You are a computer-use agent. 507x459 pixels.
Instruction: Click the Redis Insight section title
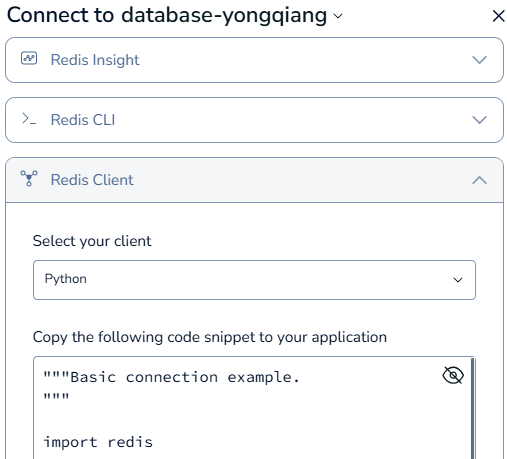pos(95,60)
